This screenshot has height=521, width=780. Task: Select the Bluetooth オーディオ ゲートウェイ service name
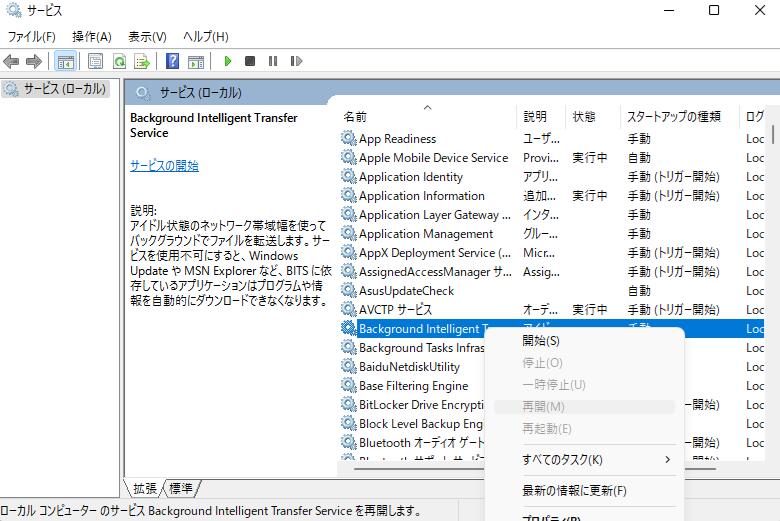(421, 443)
